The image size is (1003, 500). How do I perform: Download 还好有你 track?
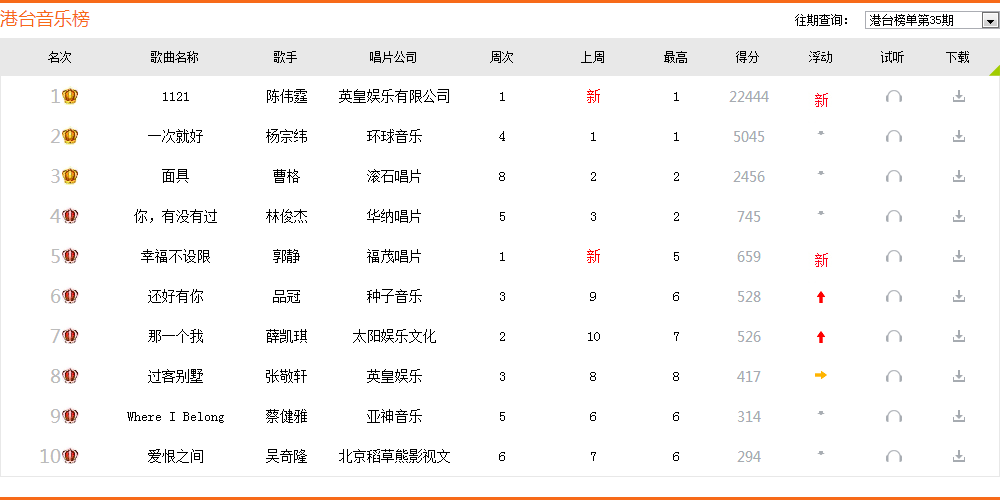pos(958,296)
